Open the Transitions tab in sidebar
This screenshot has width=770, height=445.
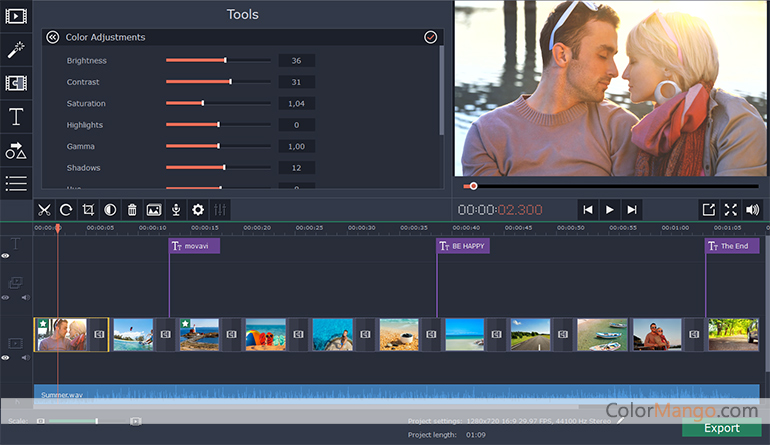click(x=16, y=83)
